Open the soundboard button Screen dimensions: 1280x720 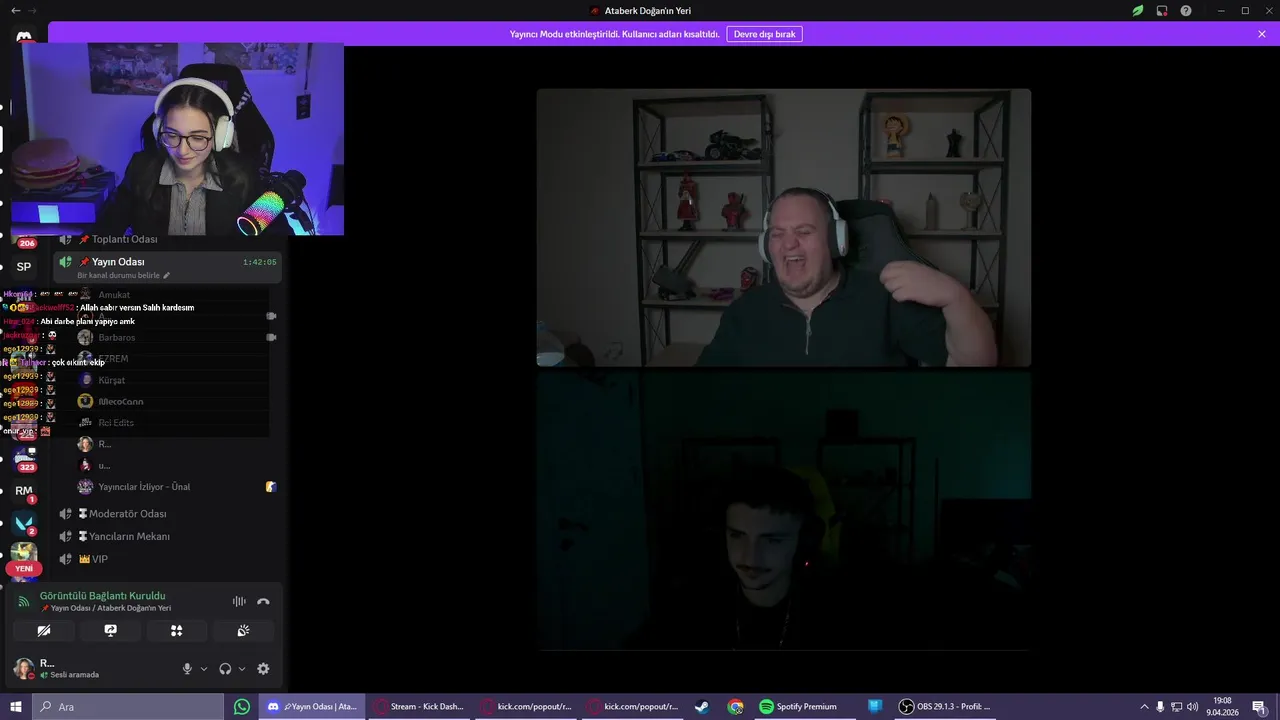point(243,631)
